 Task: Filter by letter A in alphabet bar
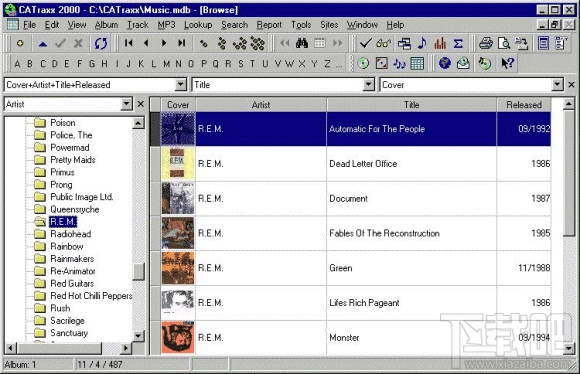tap(17, 64)
